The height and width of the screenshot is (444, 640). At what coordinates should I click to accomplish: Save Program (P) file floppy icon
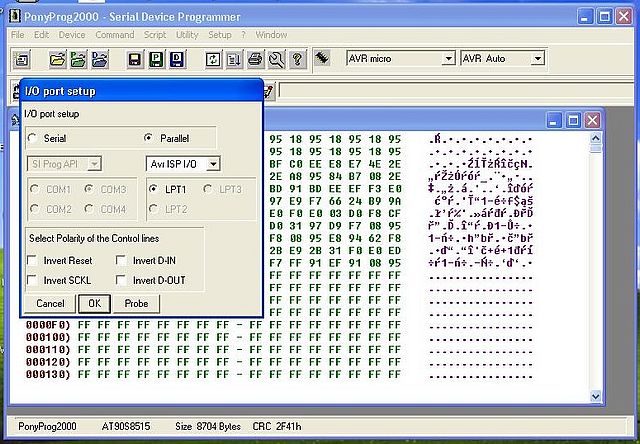[x=156, y=60]
